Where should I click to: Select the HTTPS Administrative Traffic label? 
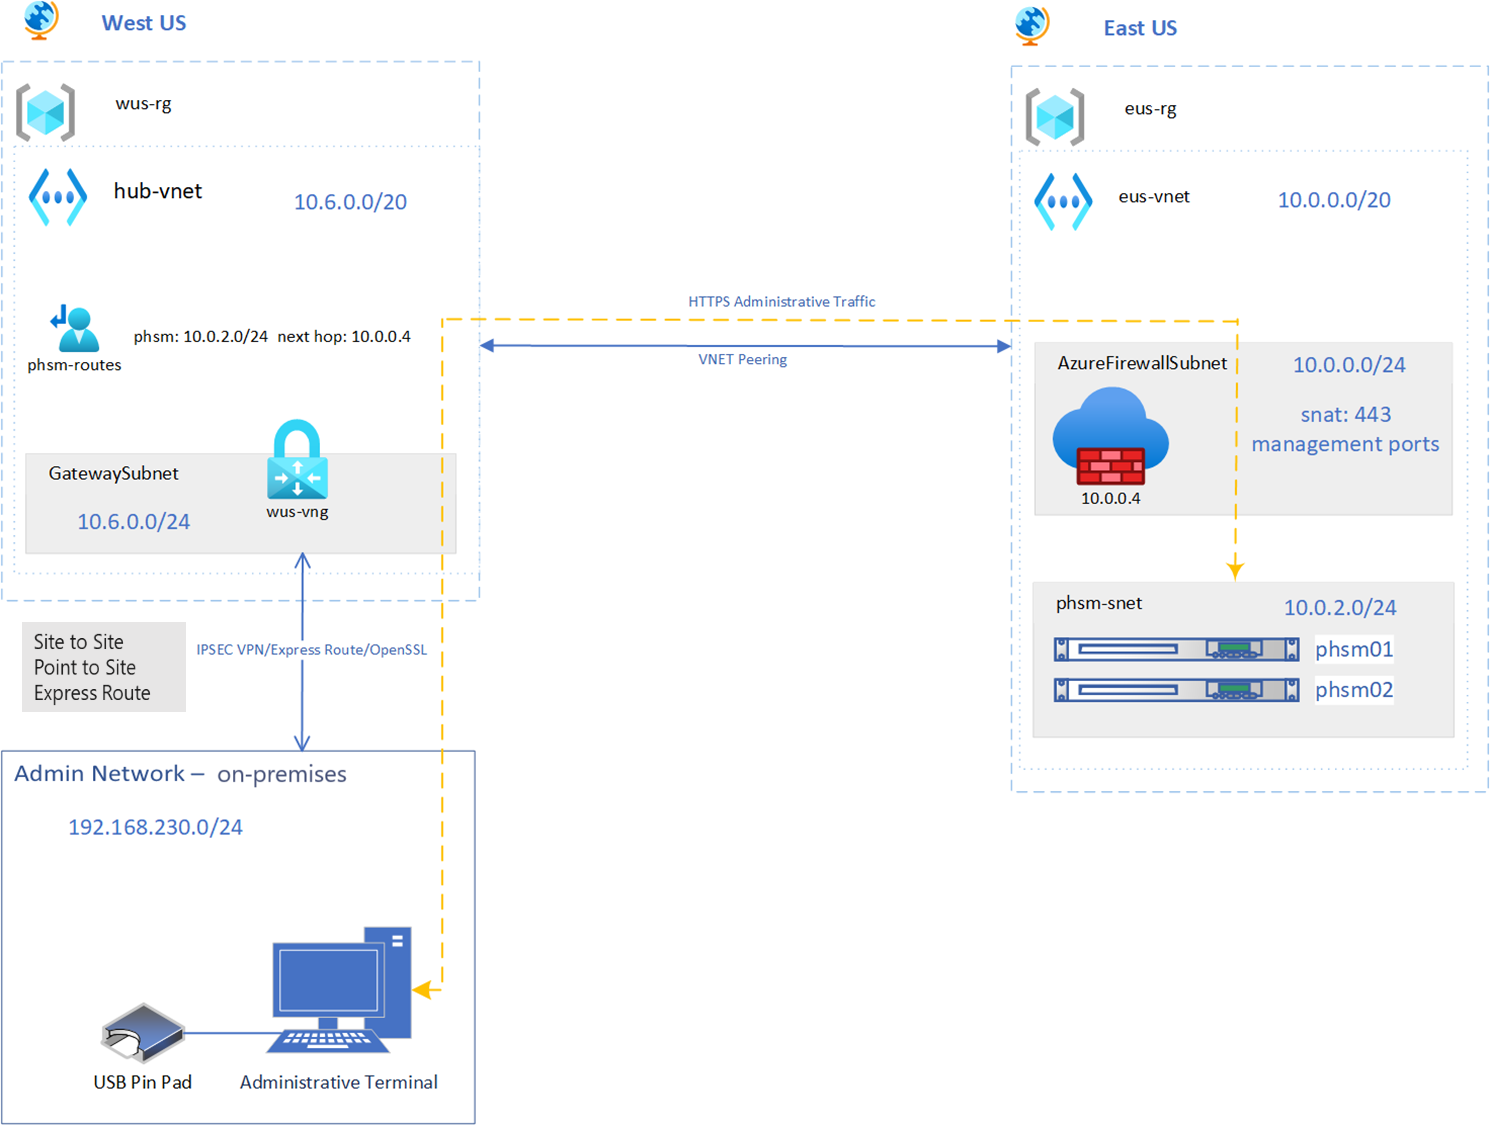coord(781,302)
